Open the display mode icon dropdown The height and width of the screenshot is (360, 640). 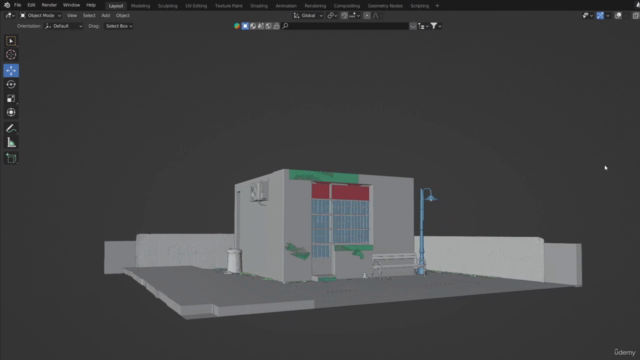[423, 26]
